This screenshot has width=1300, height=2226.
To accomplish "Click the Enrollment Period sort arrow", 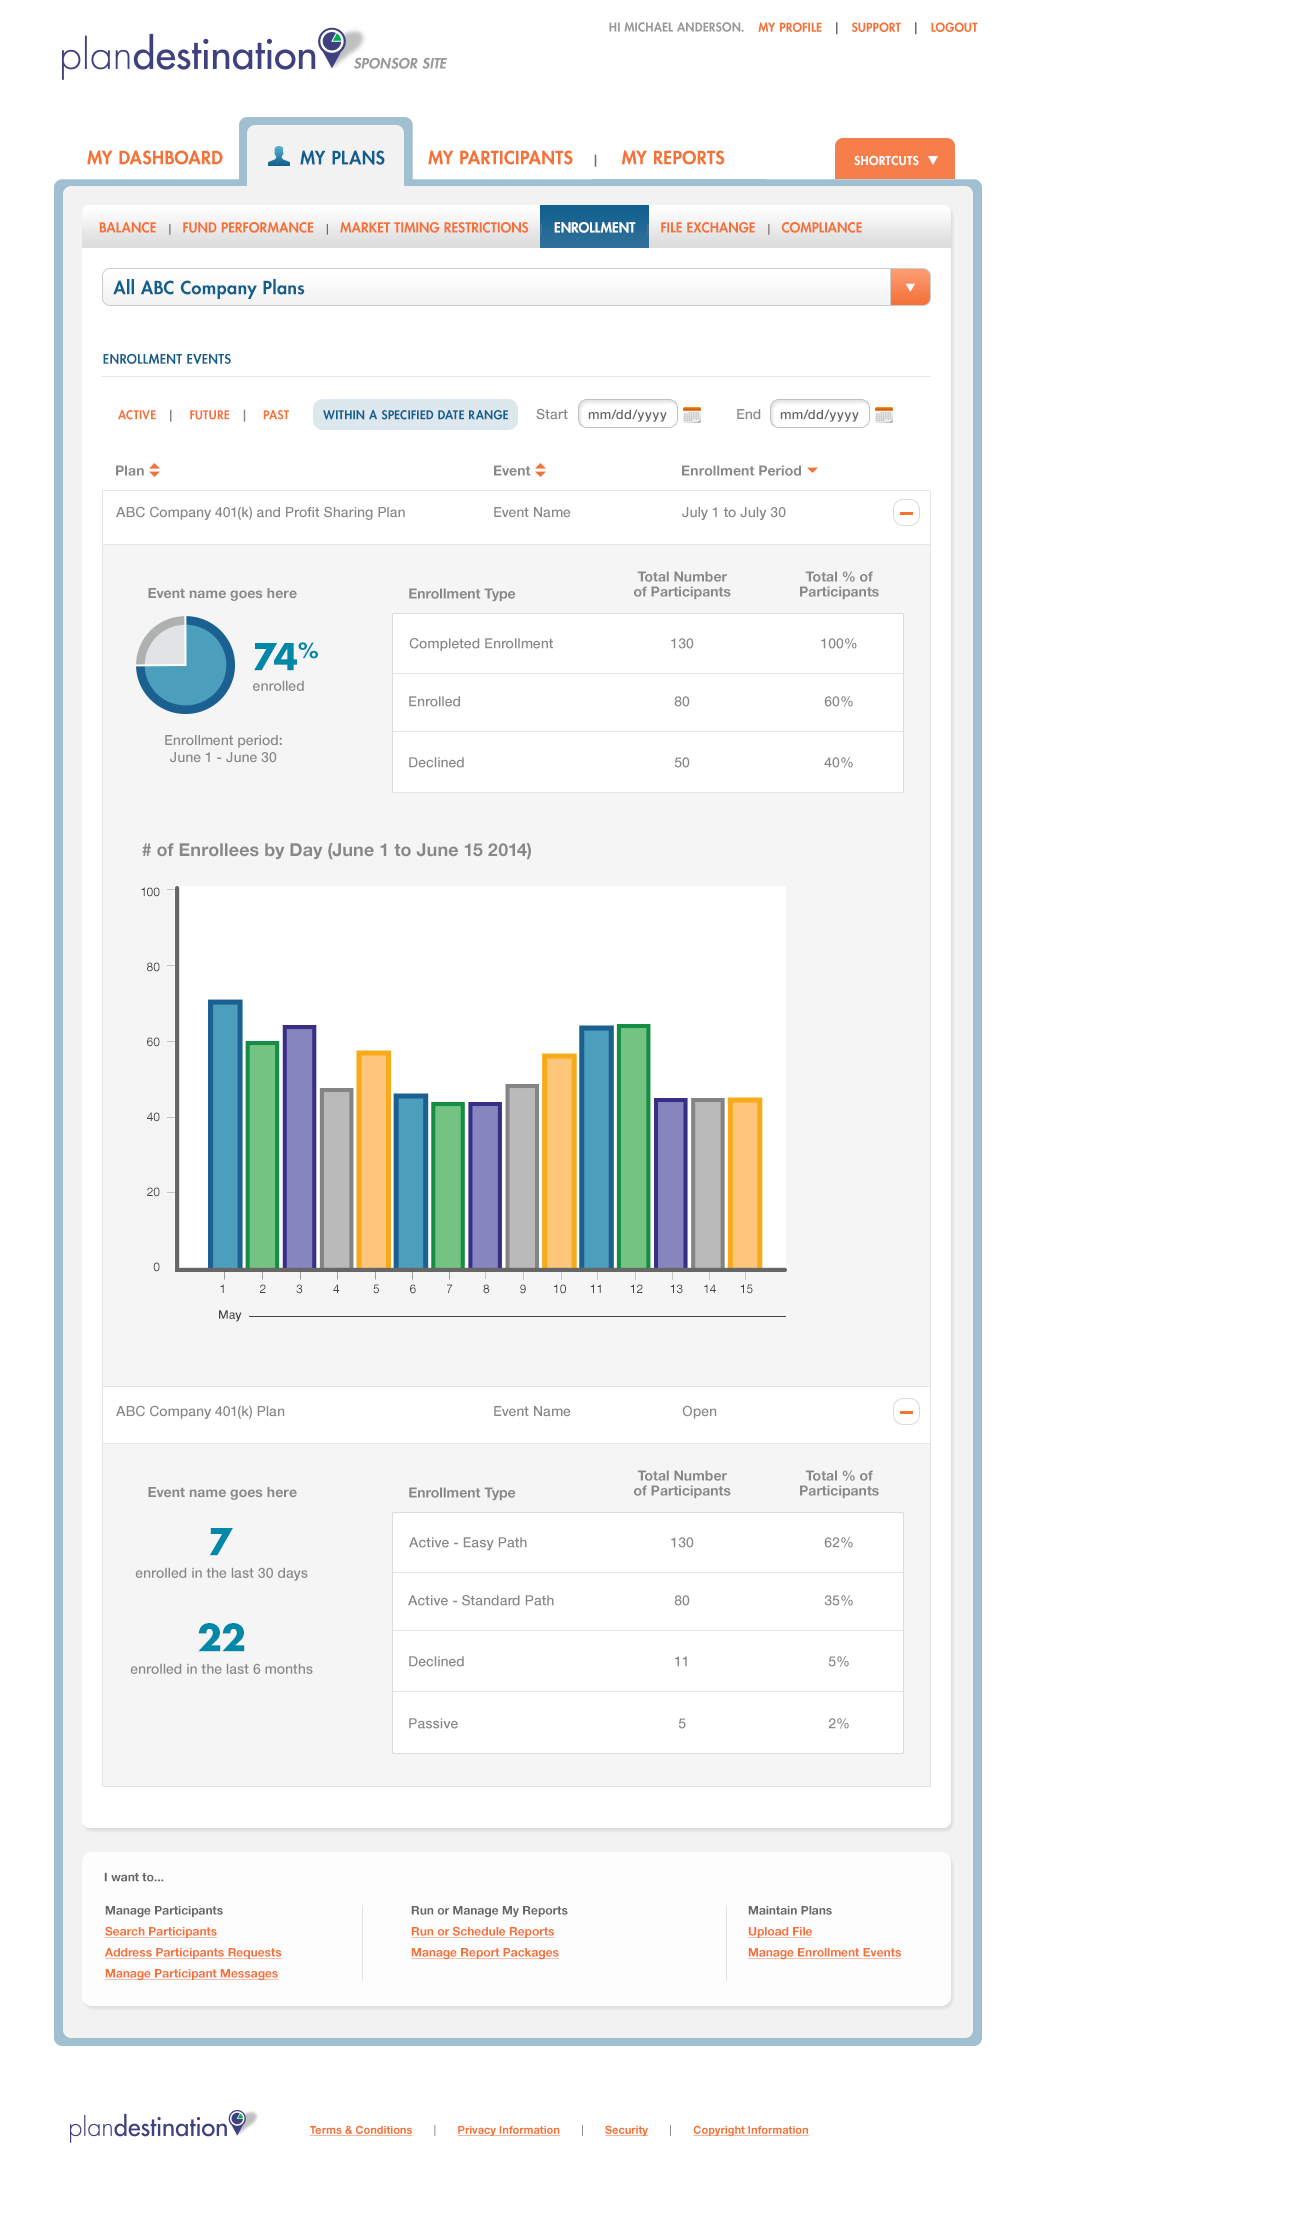I will pos(812,470).
